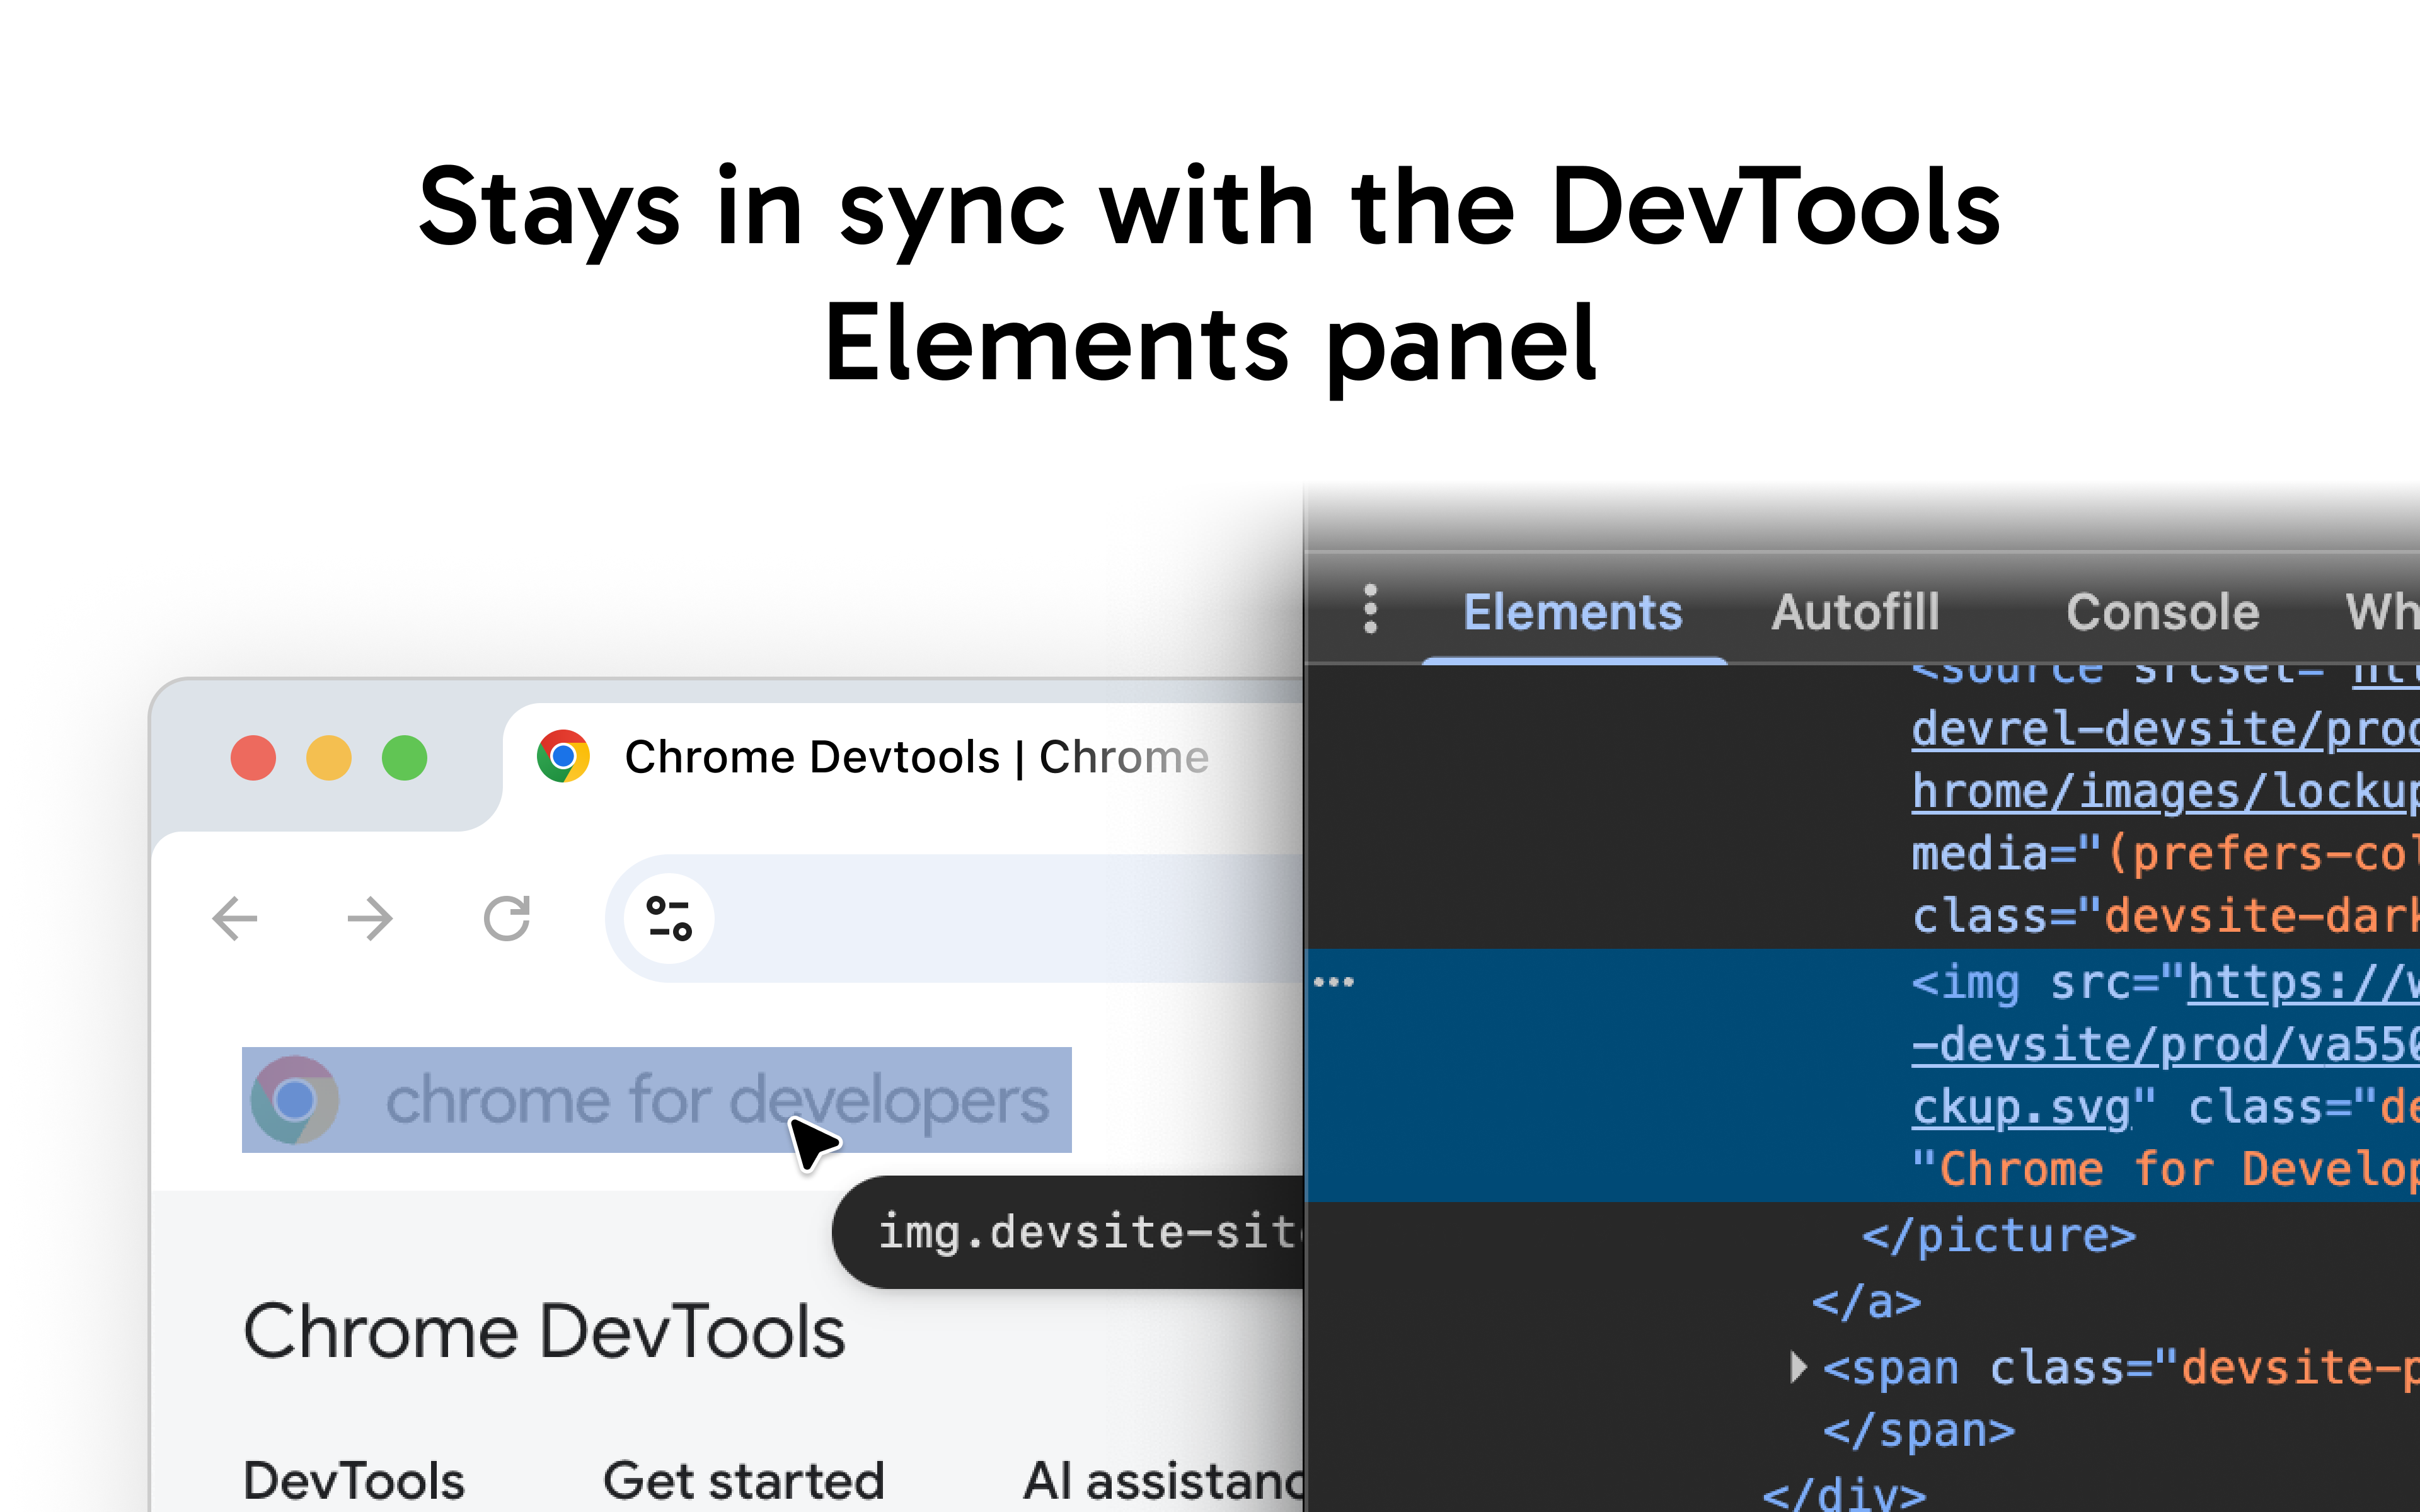Open the AI assistance navigation link
Image resolution: width=2420 pixels, height=1512 pixels.
(1160, 1480)
